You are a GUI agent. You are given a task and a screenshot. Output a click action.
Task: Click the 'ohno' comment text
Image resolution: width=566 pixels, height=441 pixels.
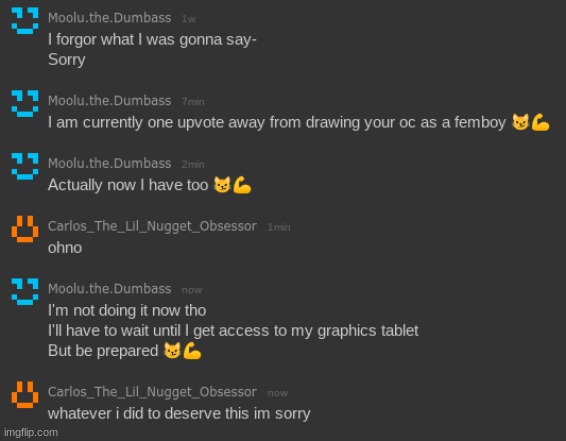coord(65,248)
